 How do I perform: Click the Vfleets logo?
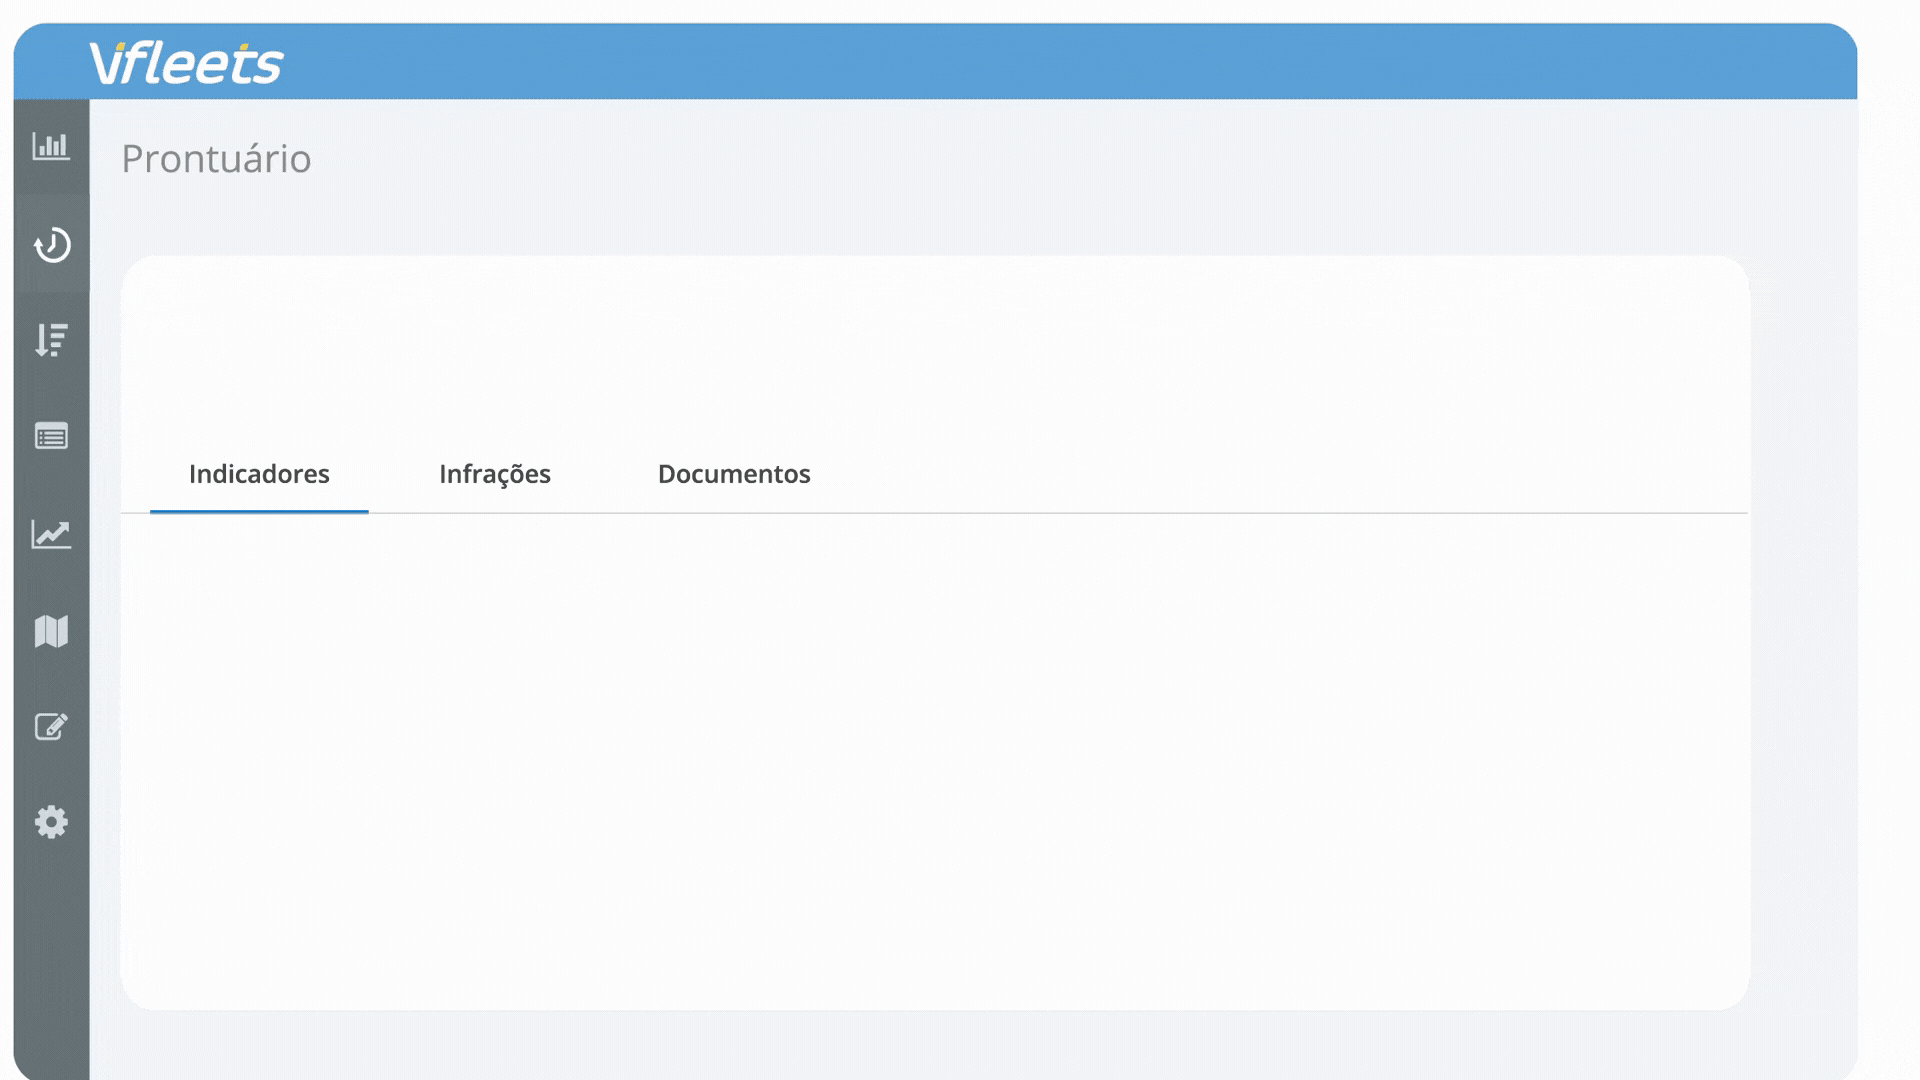coord(186,62)
